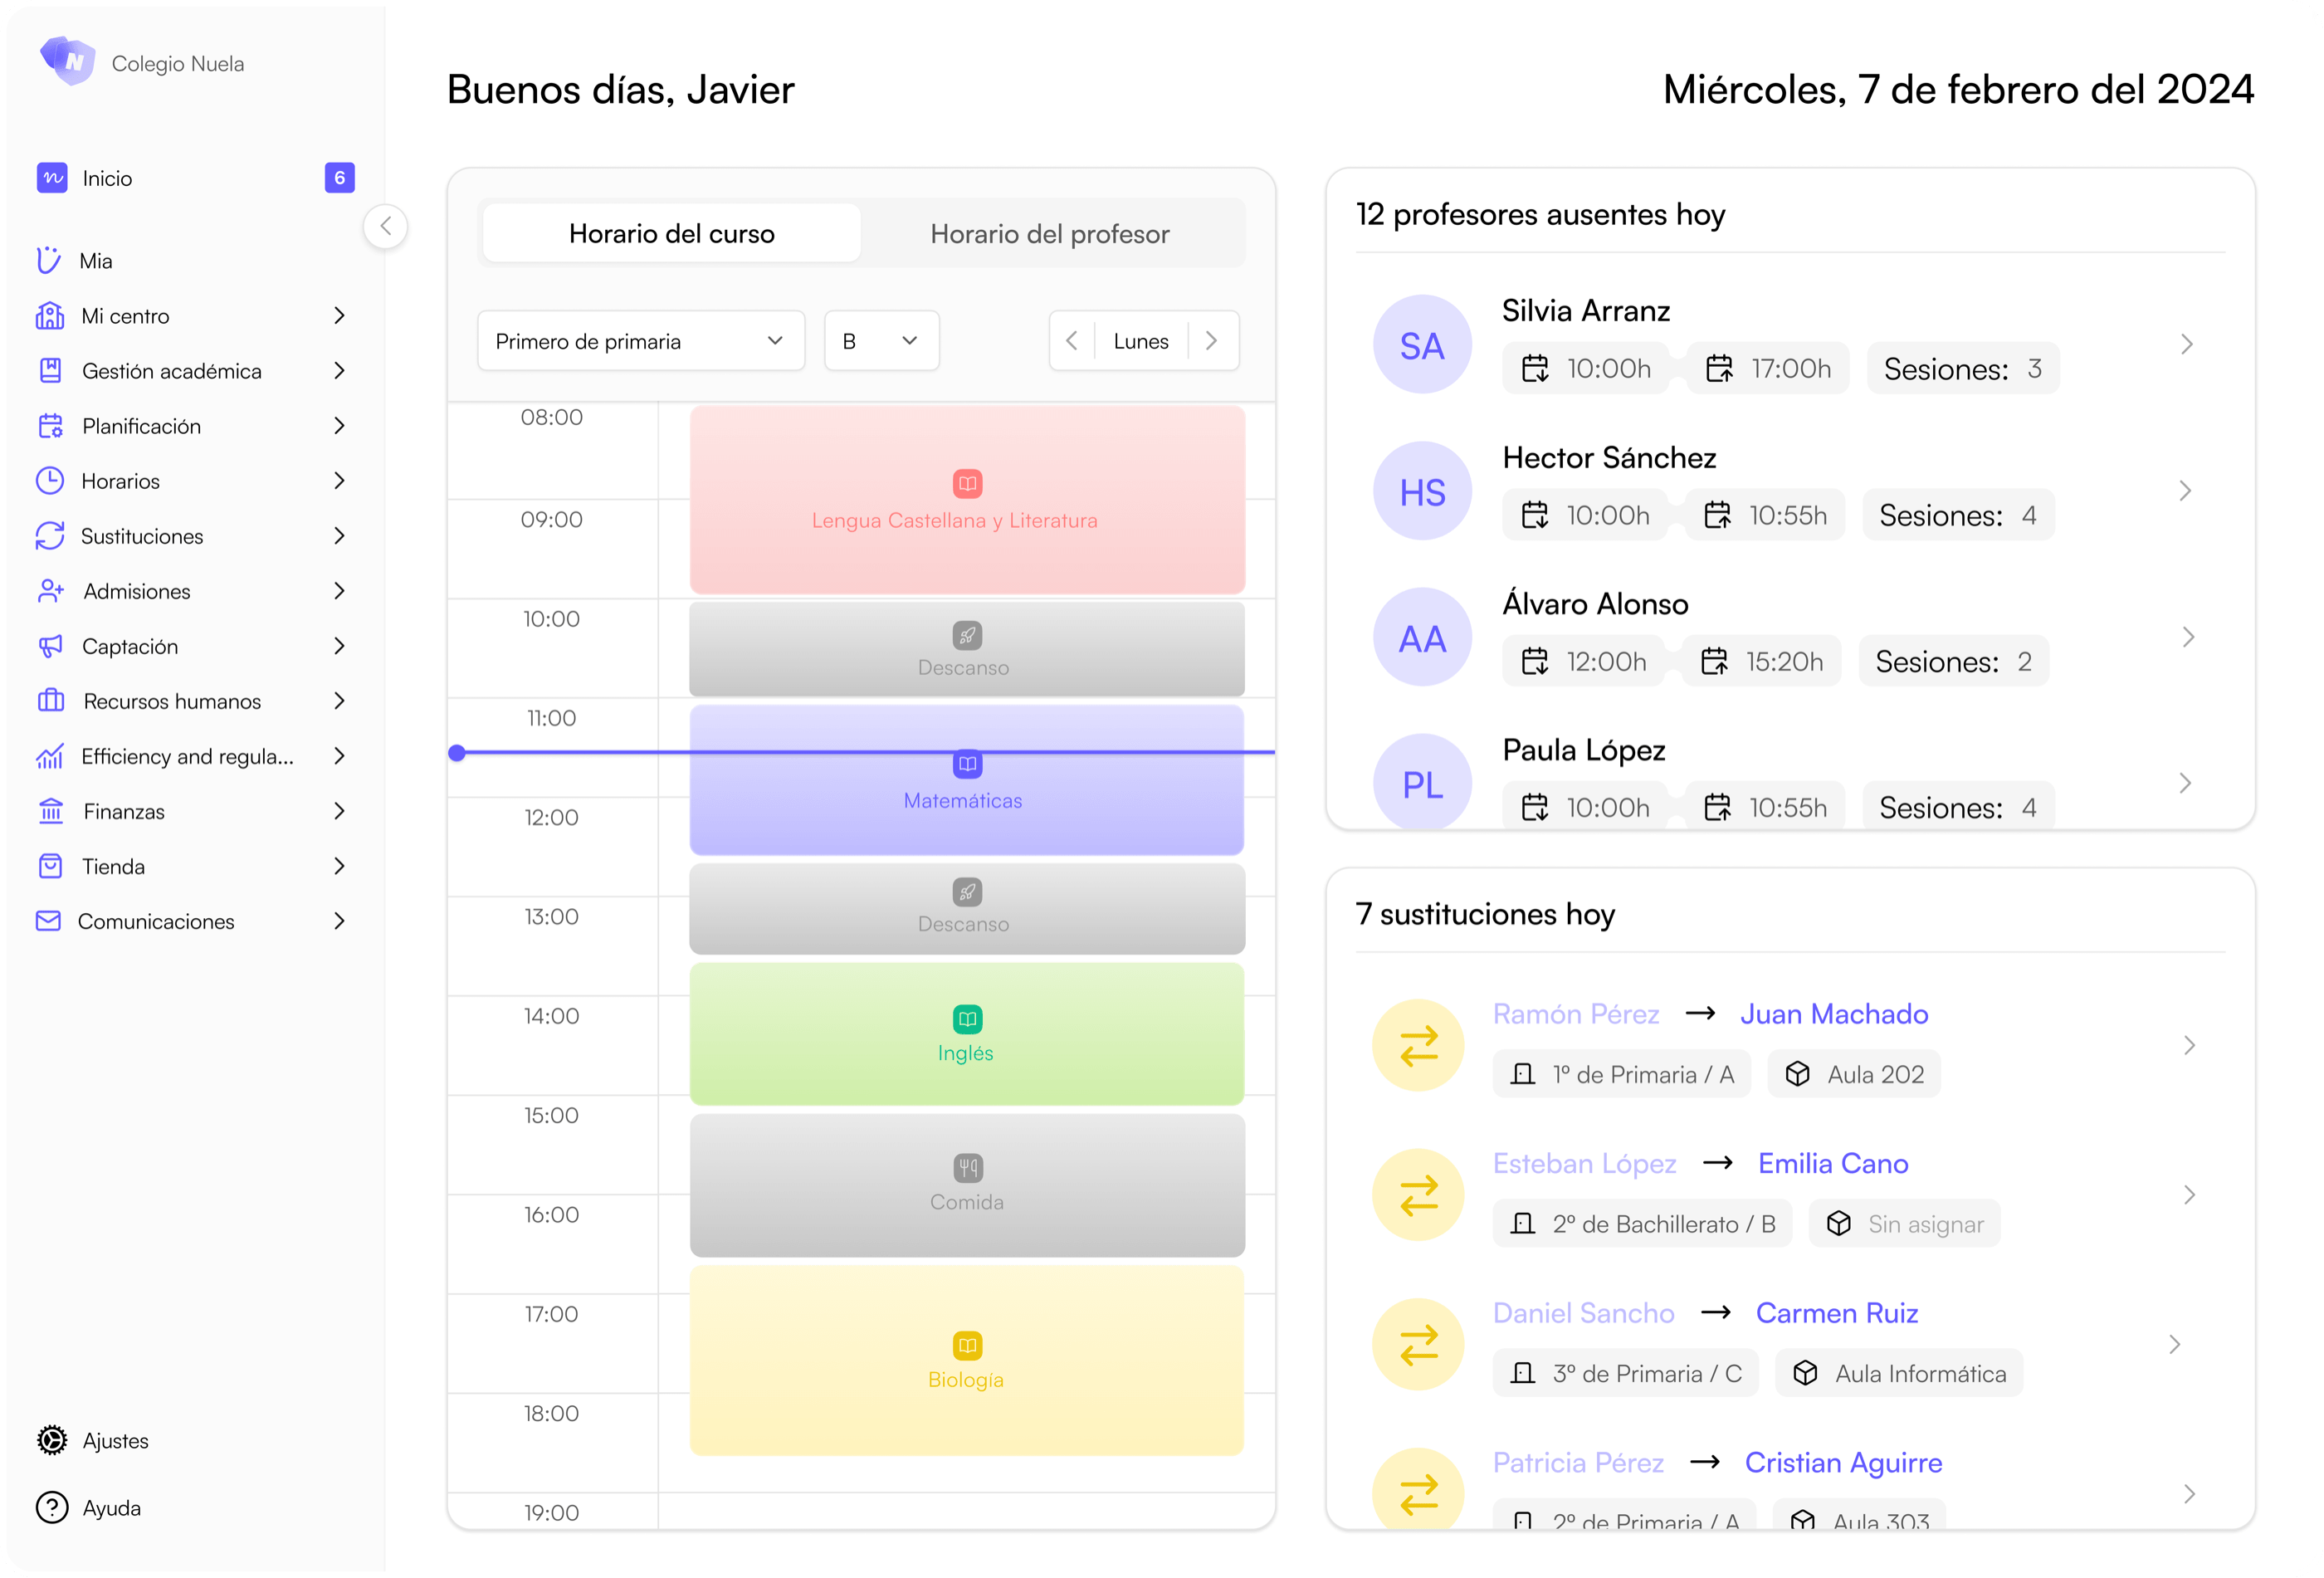
Task: Click the Inicio notification badge 6
Action: point(340,178)
